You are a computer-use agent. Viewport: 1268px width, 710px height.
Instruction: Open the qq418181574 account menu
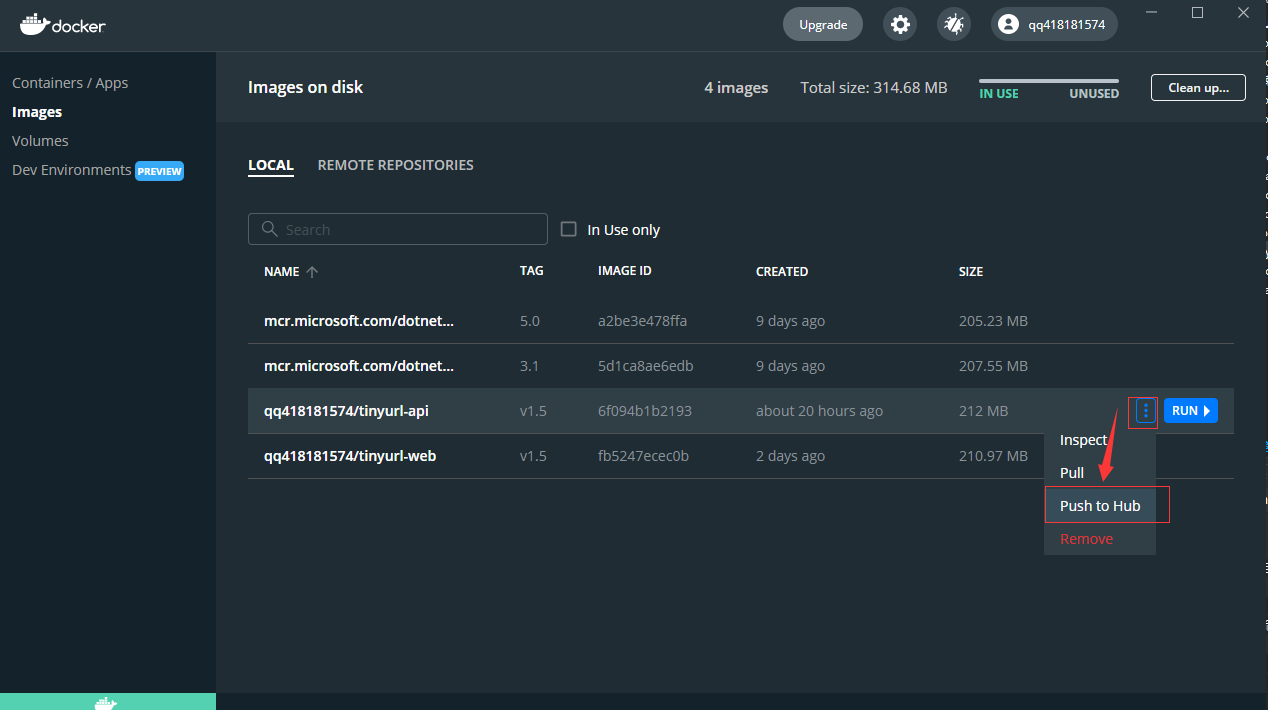1054,24
